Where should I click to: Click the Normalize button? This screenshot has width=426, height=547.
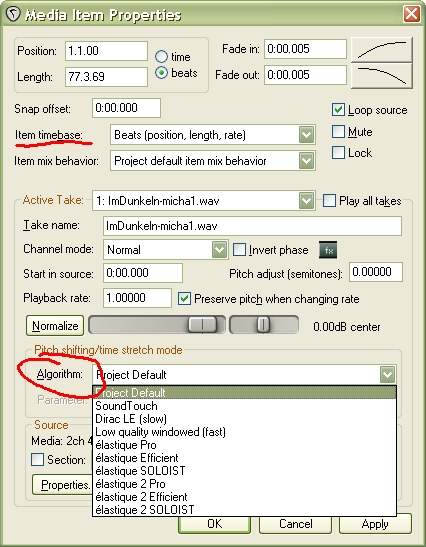click(x=55, y=326)
